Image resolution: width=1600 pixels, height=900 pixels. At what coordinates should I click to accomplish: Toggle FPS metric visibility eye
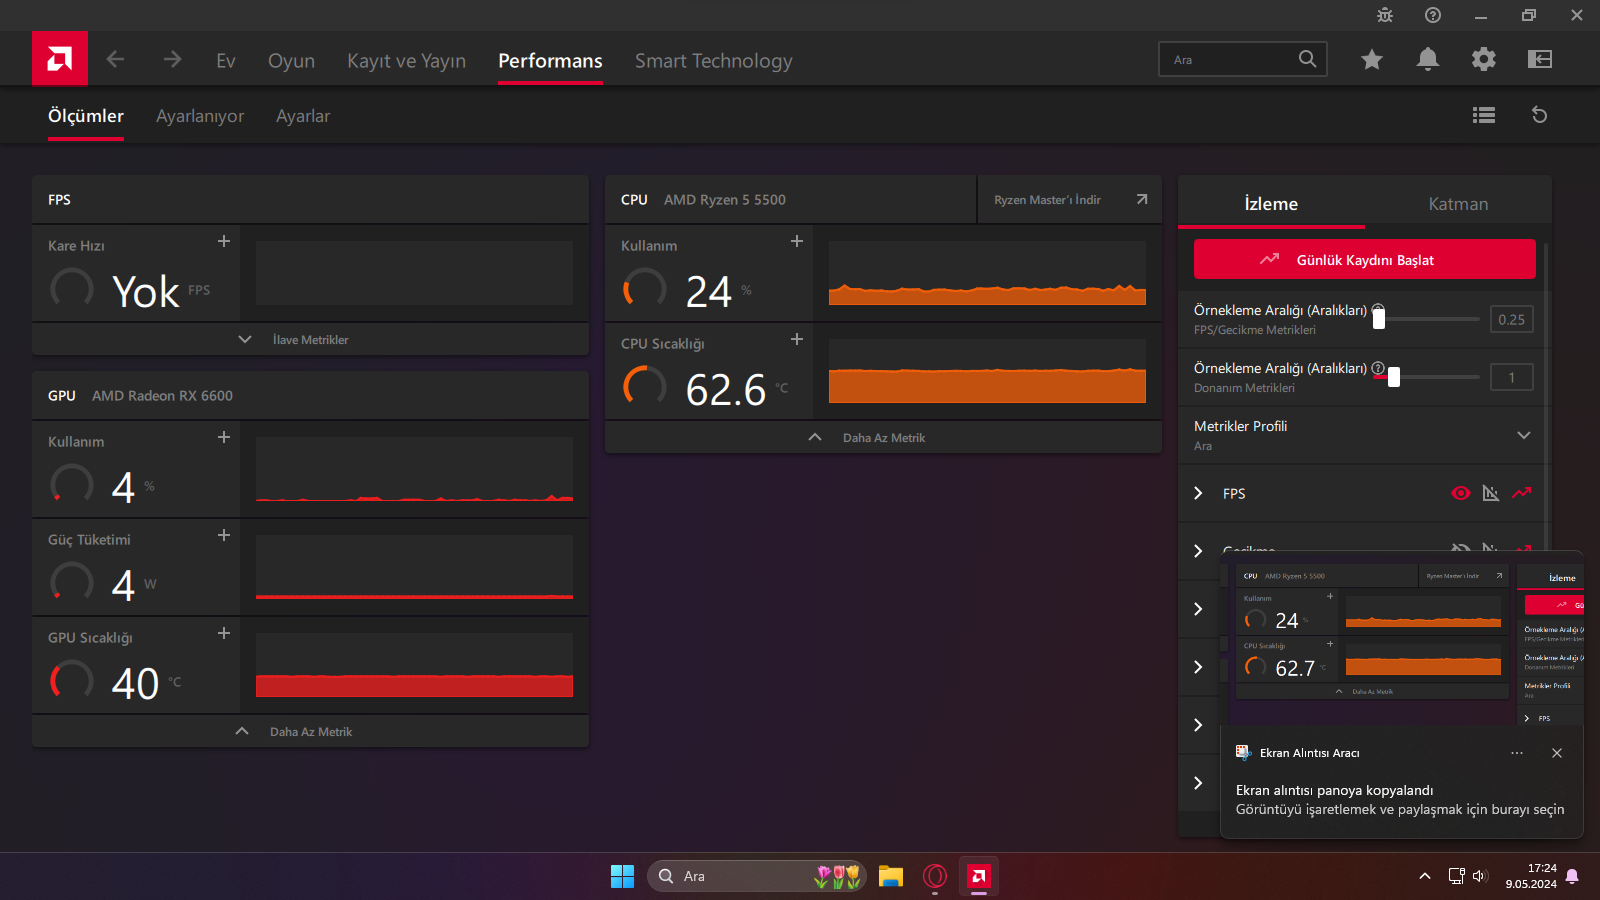click(1461, 493)
